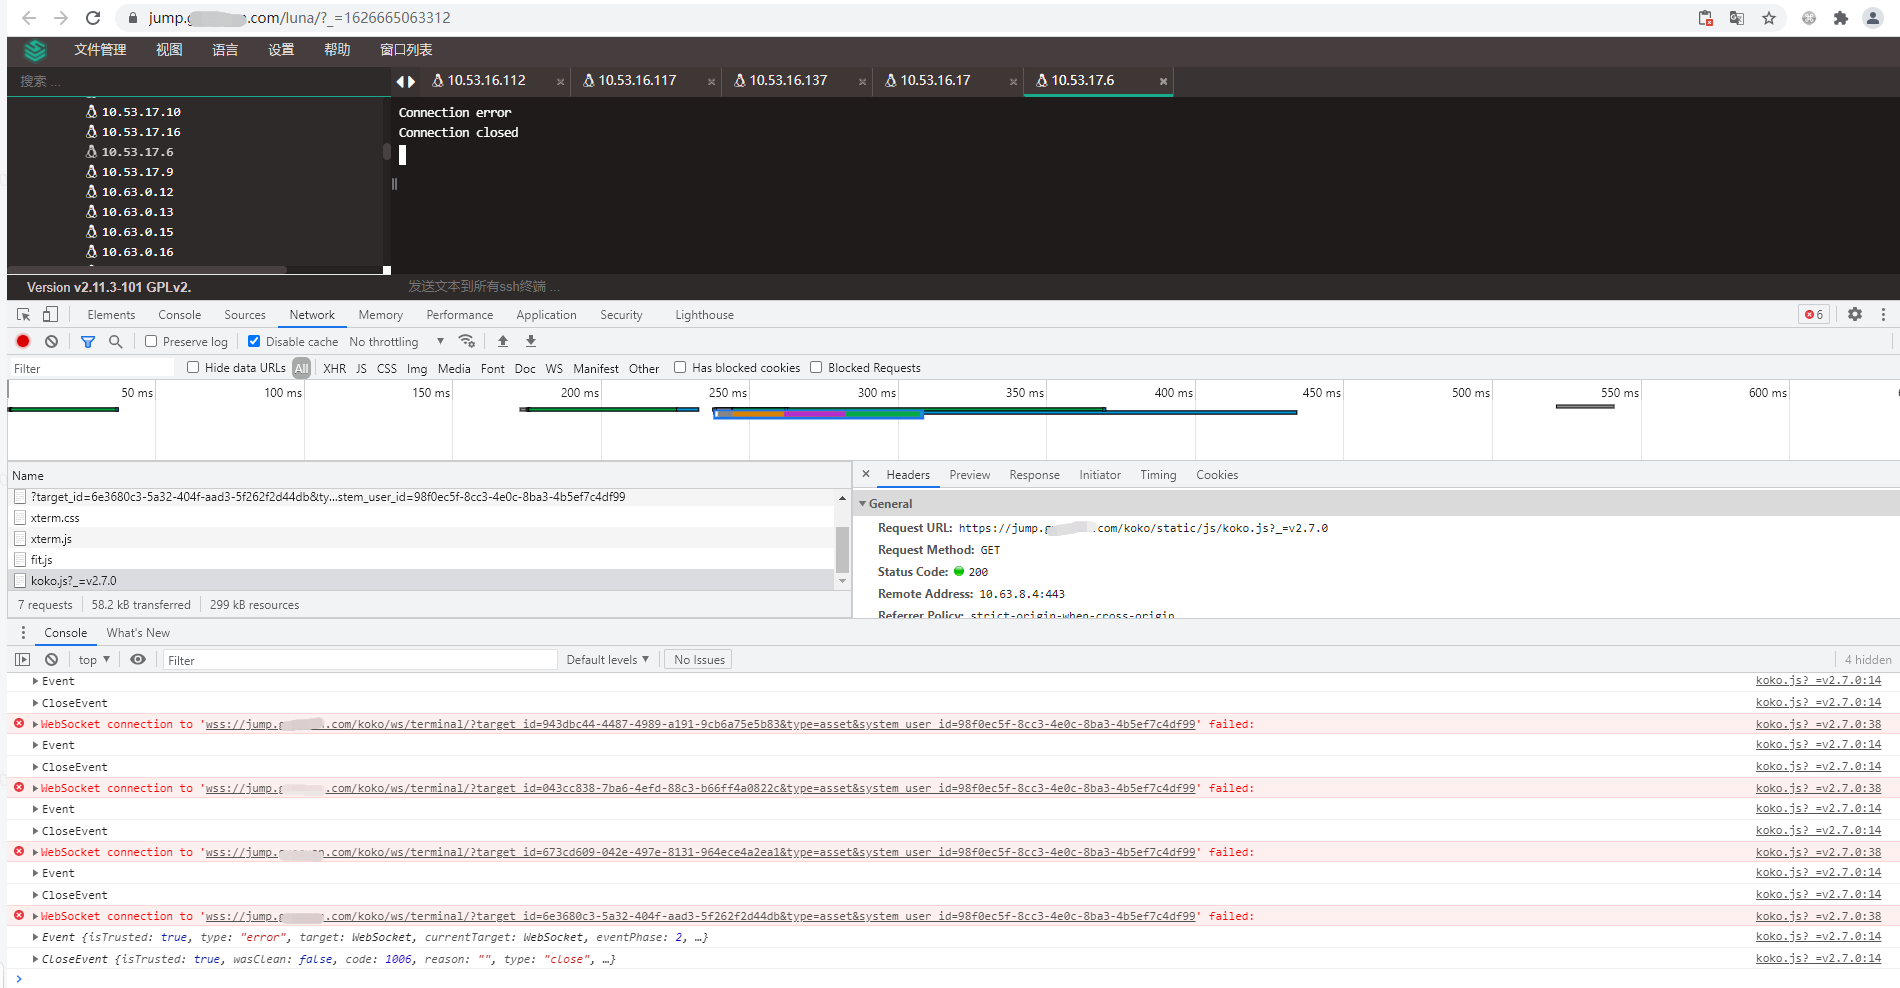
Task: Open the 文件管理 menu
Action: click(100, 50)
